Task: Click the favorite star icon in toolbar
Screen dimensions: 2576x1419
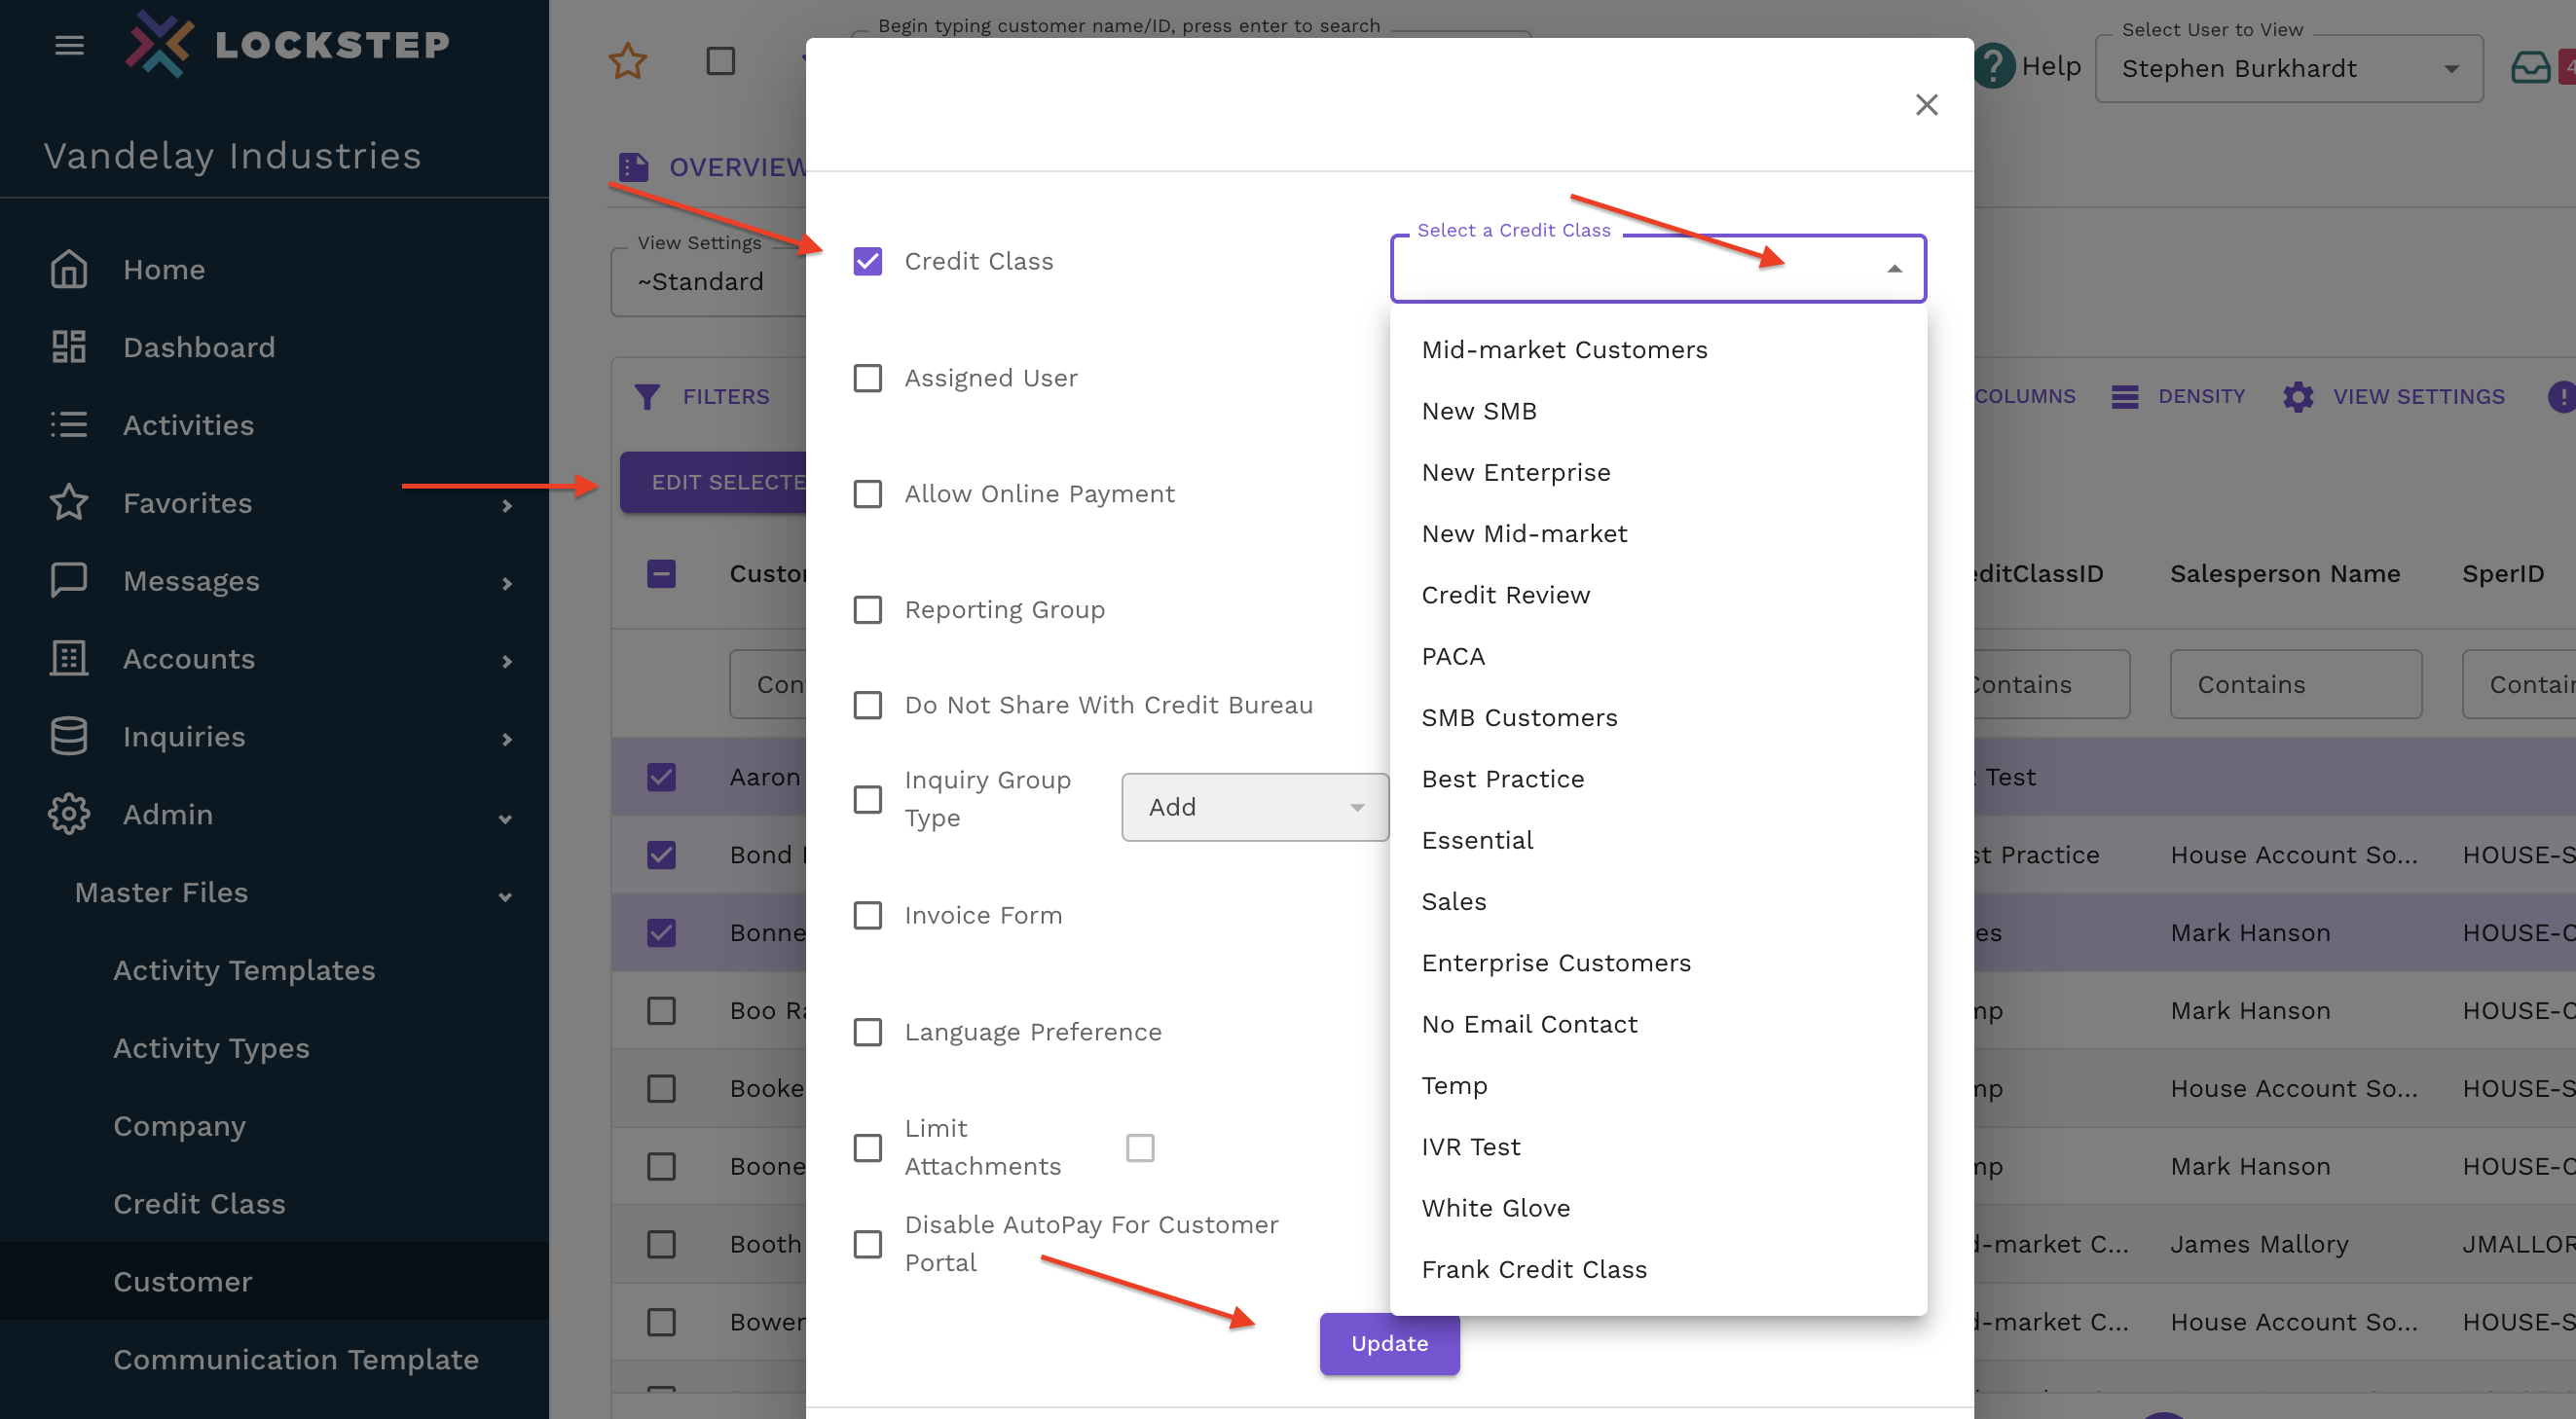Action: 627,62
